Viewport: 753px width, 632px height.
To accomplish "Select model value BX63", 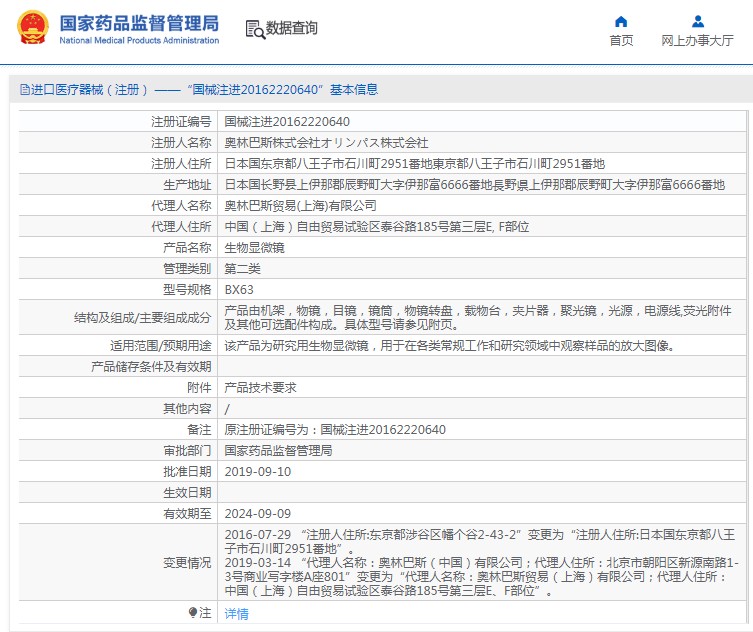I will [x=239, y=290].
